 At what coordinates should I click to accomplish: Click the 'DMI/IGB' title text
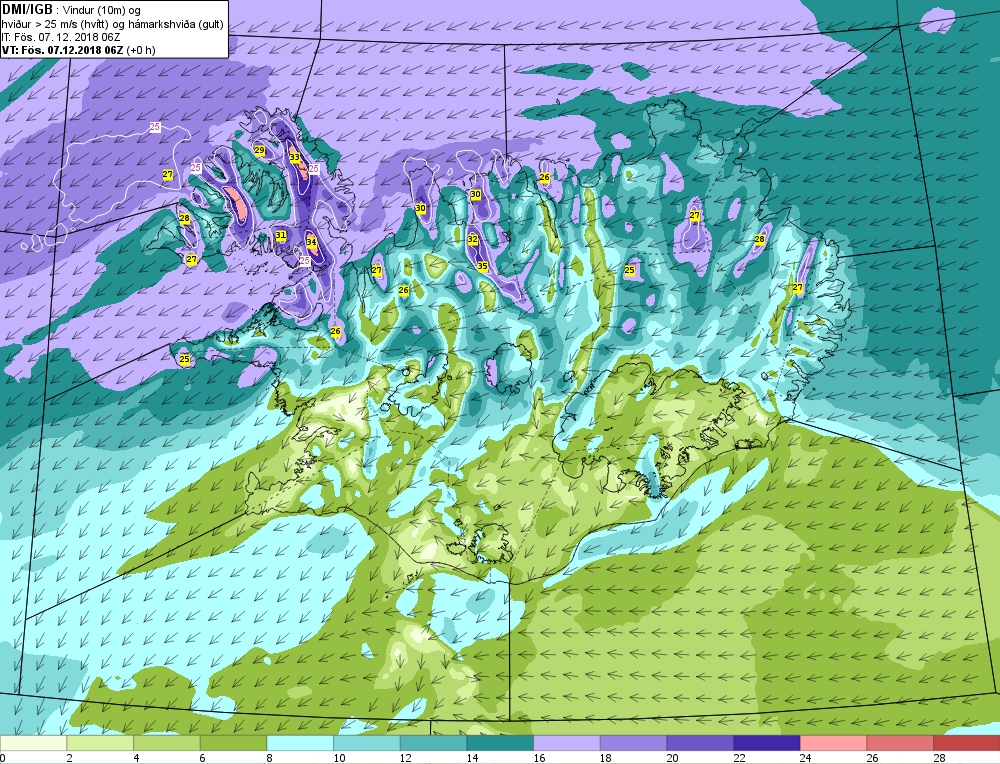point(27,9)
